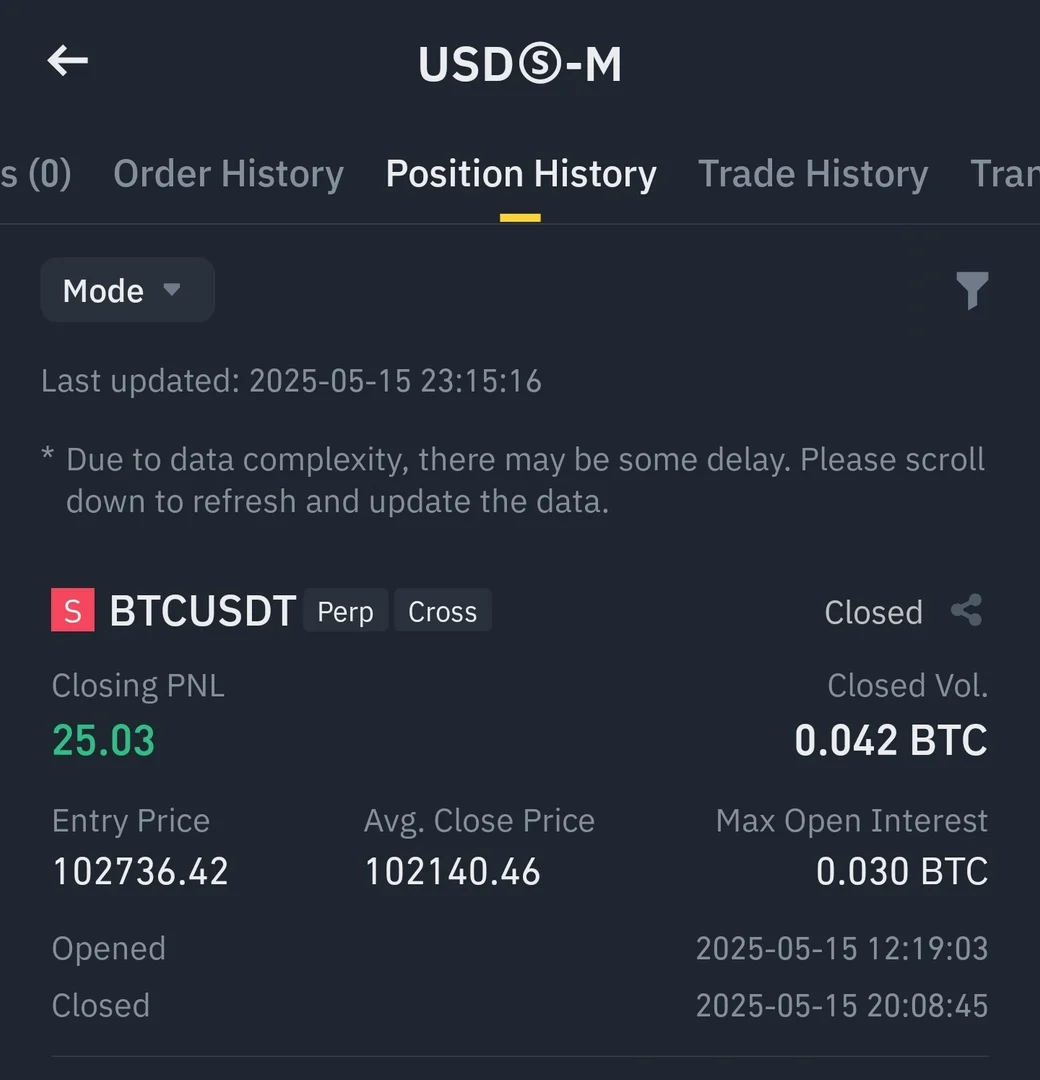This screenshot has height=1080, width=1040.
Task: Open the partially visible Transaction tab
Action: [1004, 174]
